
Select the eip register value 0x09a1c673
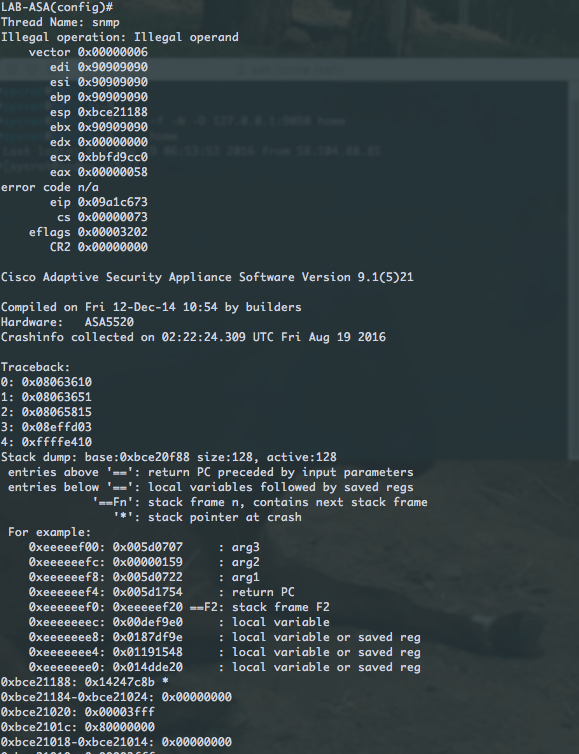(113, 202)
